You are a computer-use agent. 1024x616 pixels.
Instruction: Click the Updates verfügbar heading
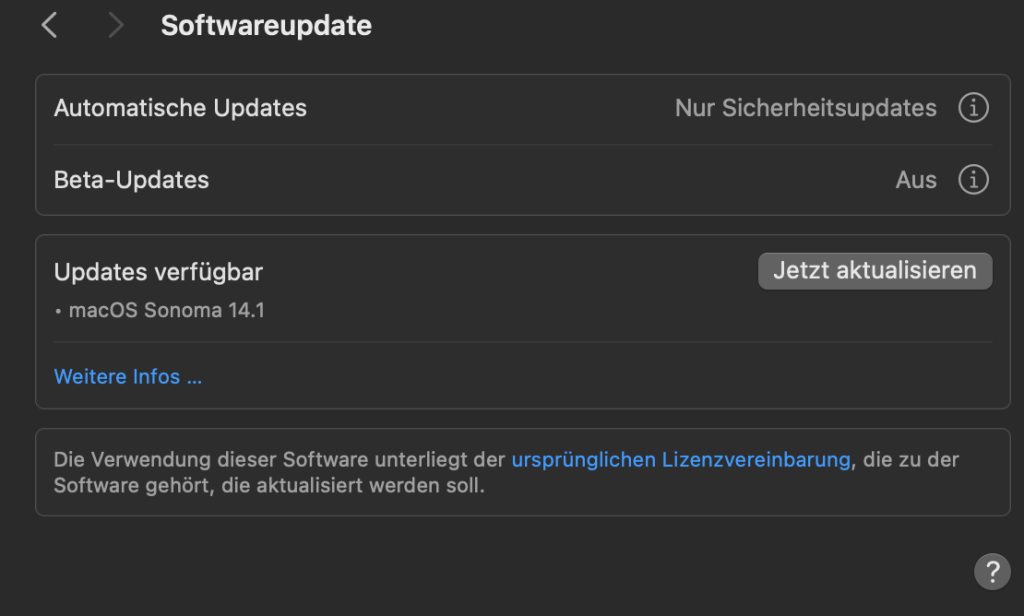point(158,272)
